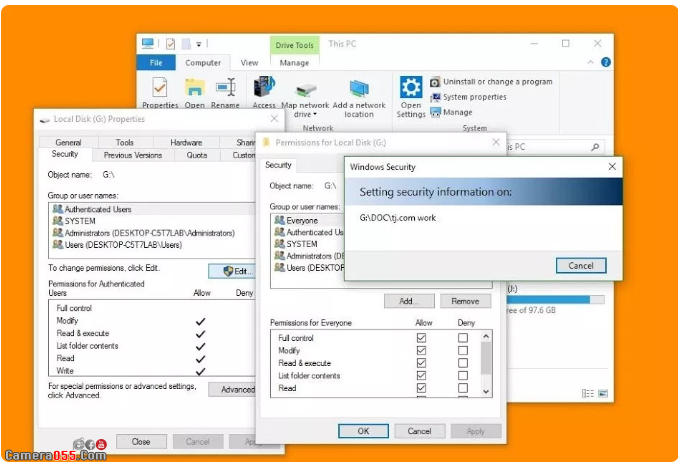Switch to large icons view in status bar

tap(602, 394)
